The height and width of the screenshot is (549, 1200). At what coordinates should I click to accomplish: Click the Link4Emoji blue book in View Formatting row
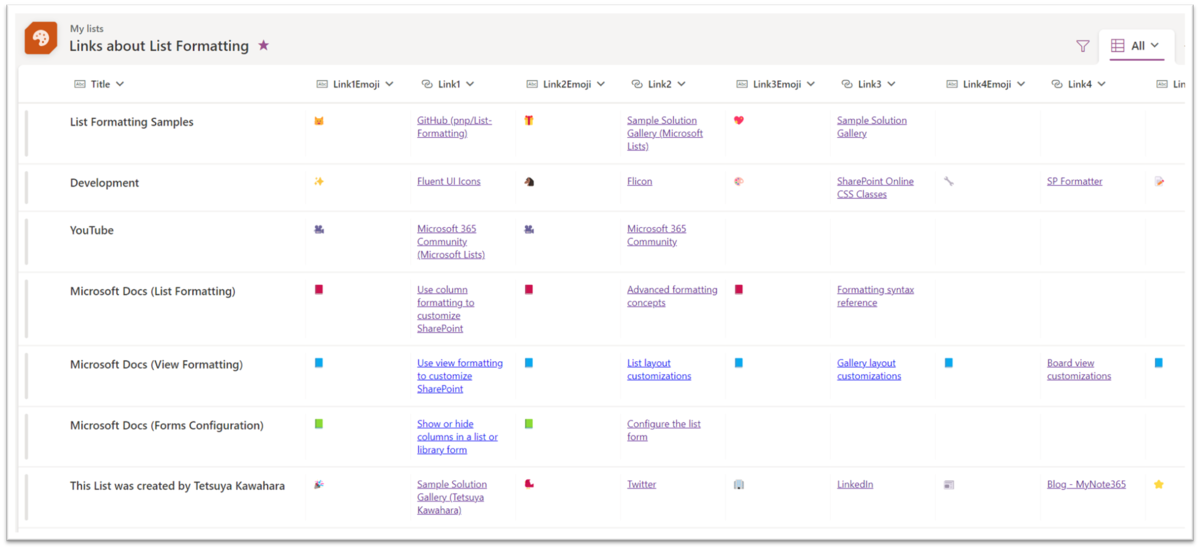pos(949,363)
